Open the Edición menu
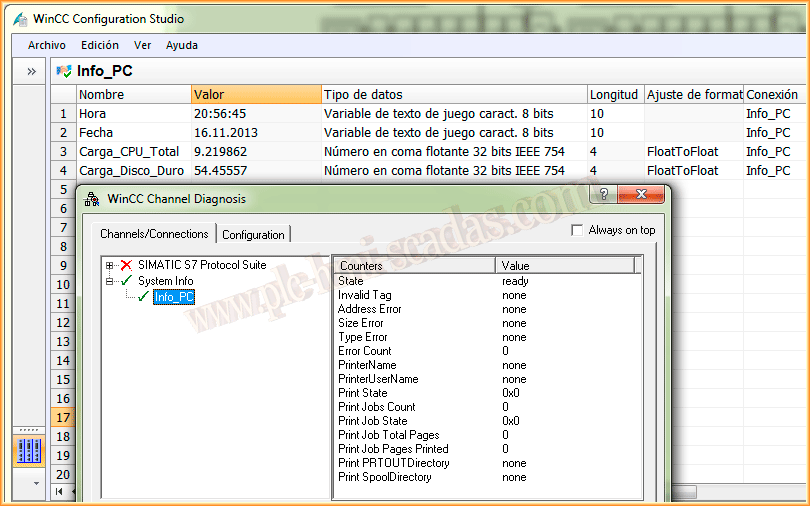 coord(100,45)
